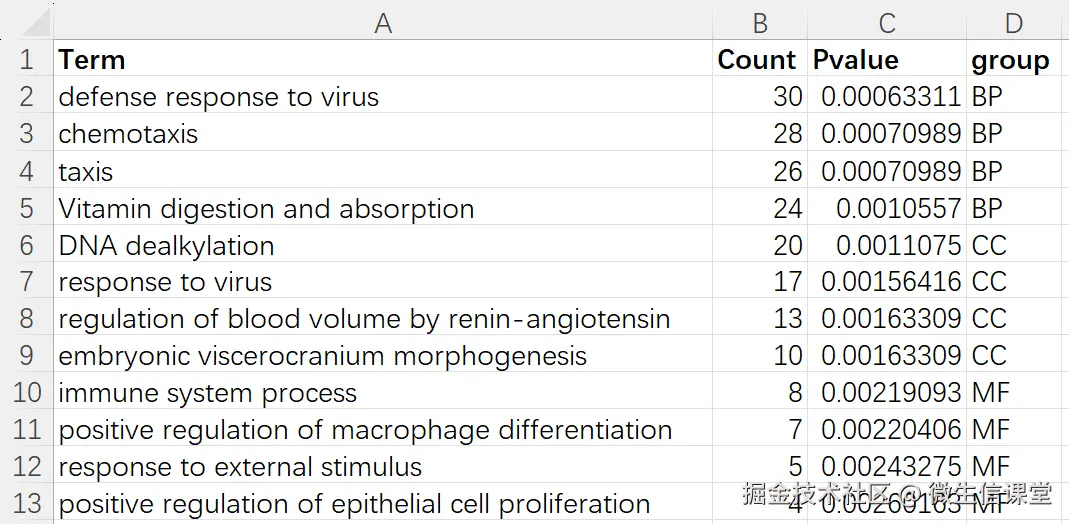Select cell 'Vitamin digestion and absorption'
Viewport: 1069px width, 524px height.
[x=383, y=208]
